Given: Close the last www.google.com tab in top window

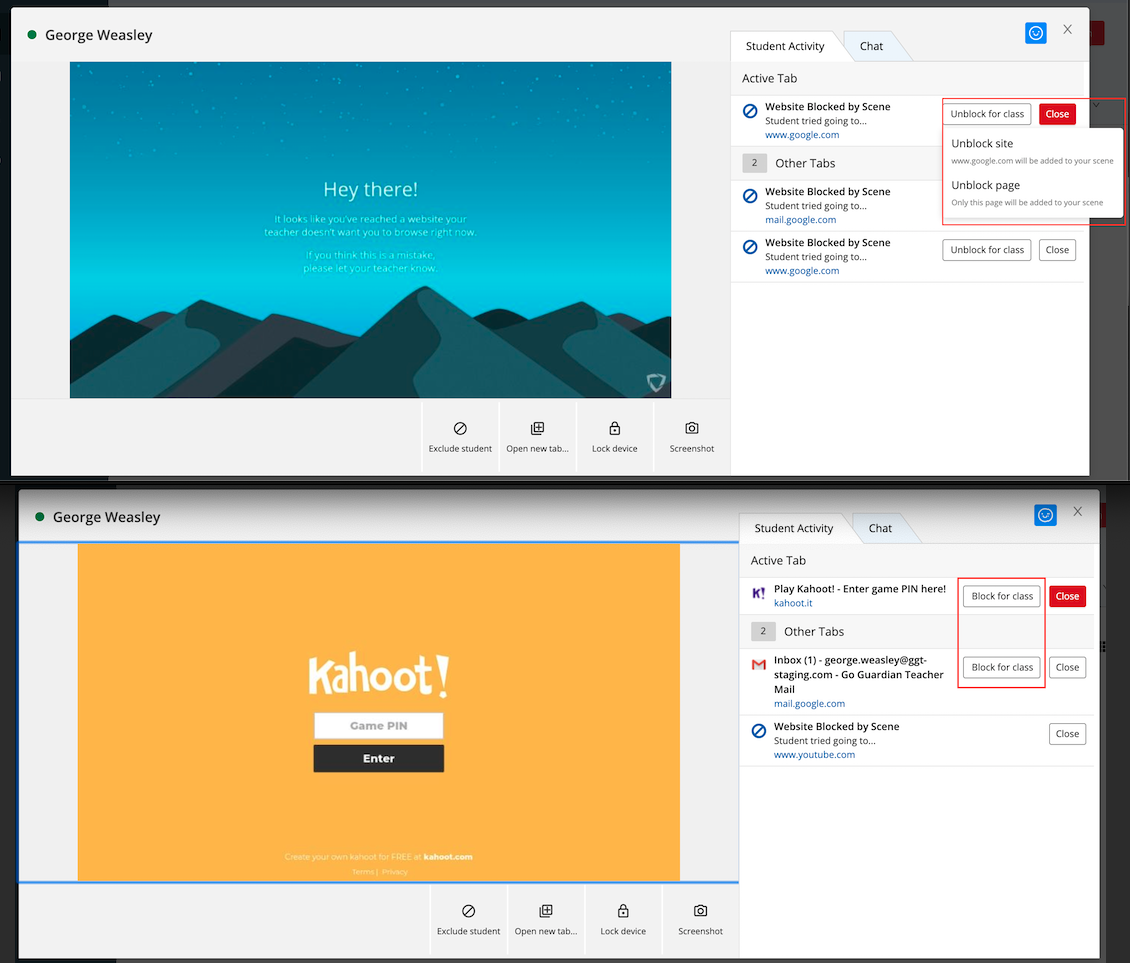Looking at the screenshot, I should tap(1057, 250).
